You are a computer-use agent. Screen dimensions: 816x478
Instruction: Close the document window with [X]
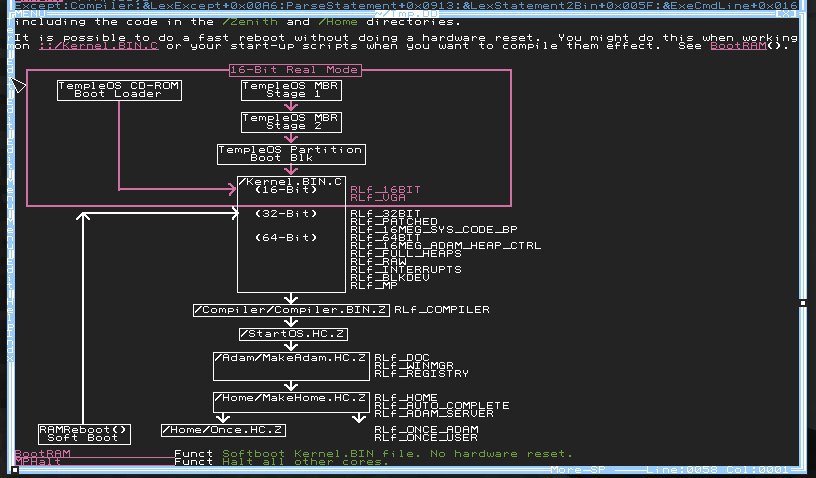point(785,14)
